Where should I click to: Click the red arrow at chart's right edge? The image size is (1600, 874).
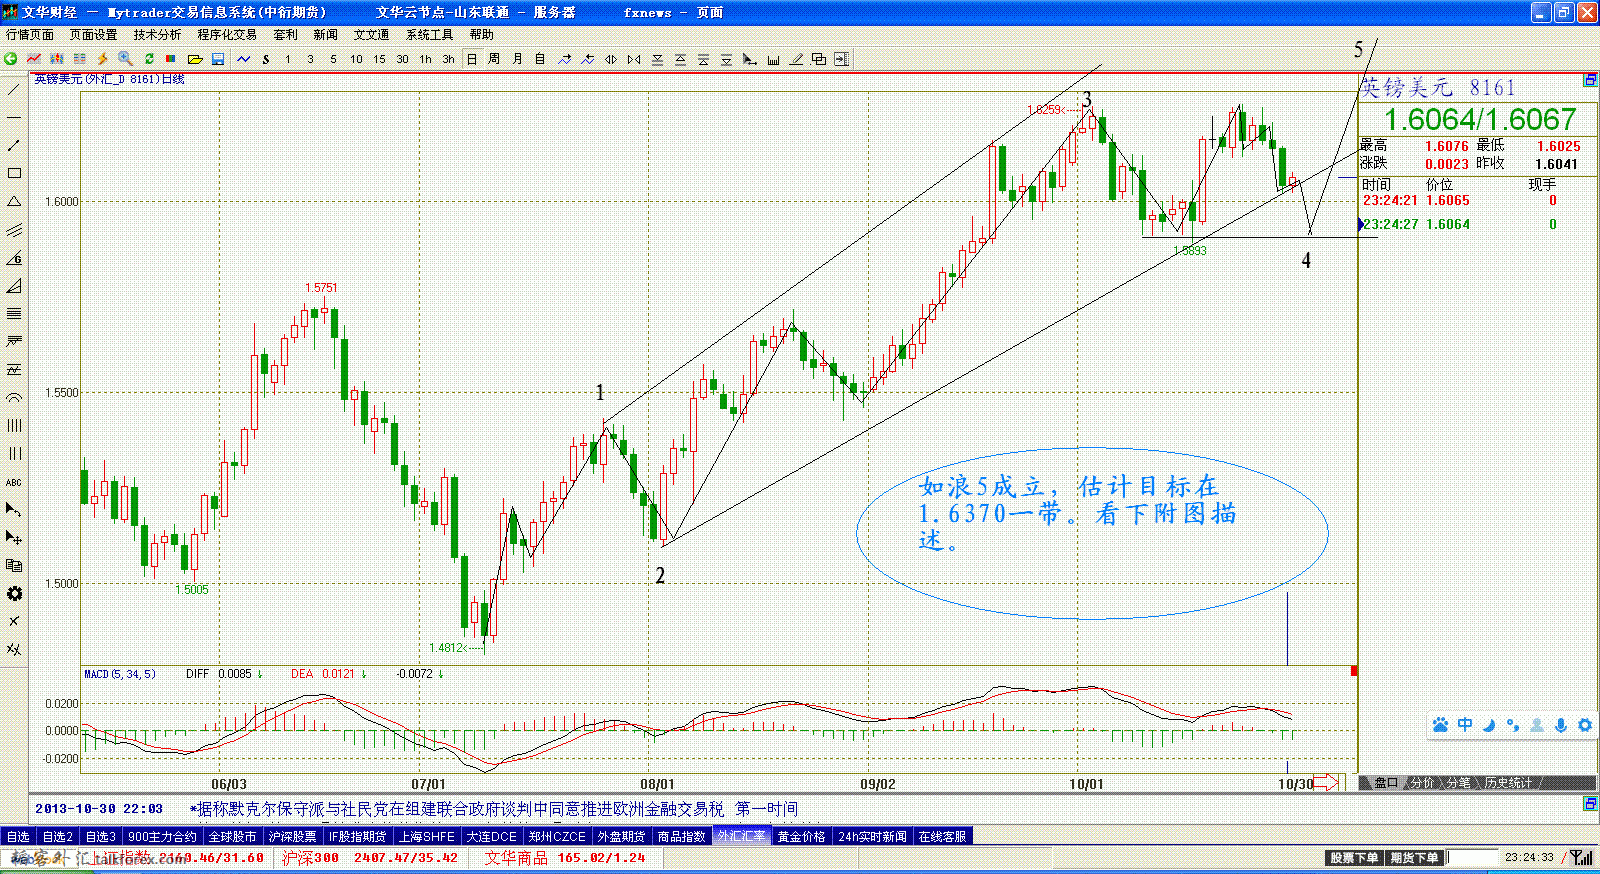pos(1326,782)
